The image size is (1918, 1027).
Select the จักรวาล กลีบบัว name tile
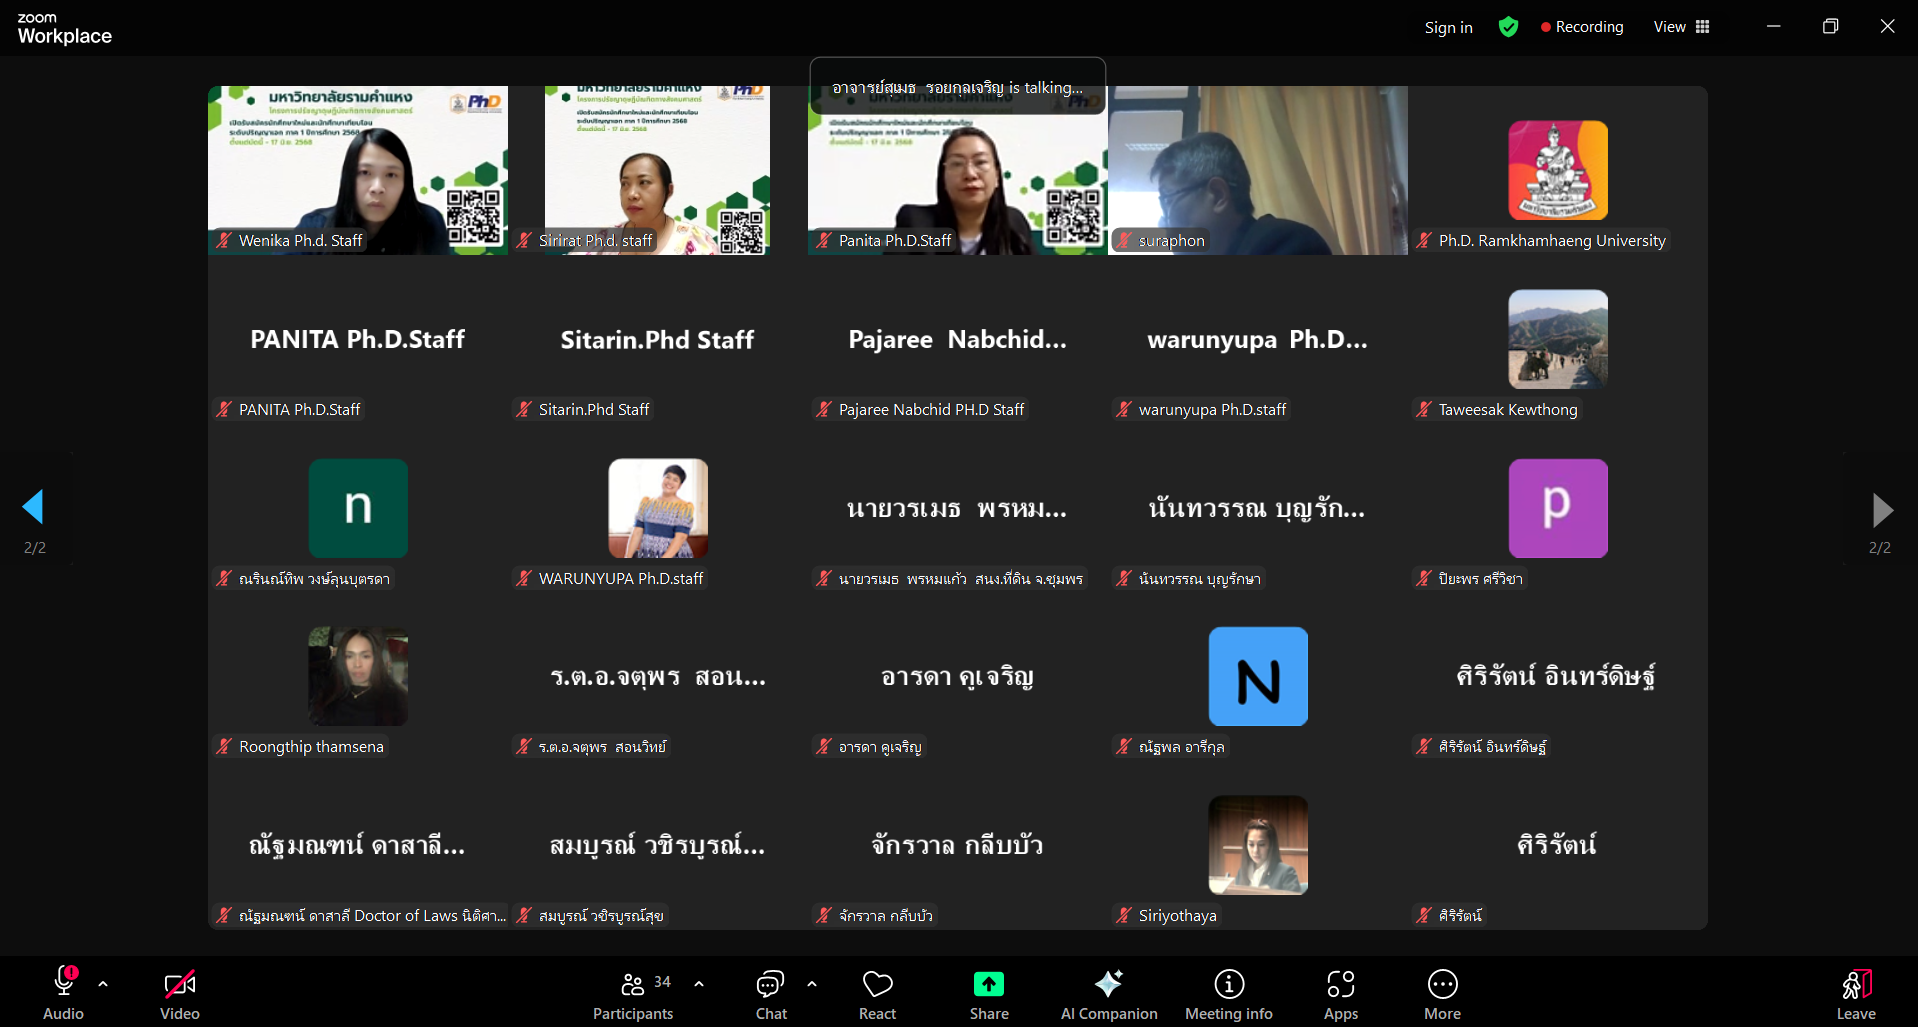pyautogui.click(x=957, y=845)
